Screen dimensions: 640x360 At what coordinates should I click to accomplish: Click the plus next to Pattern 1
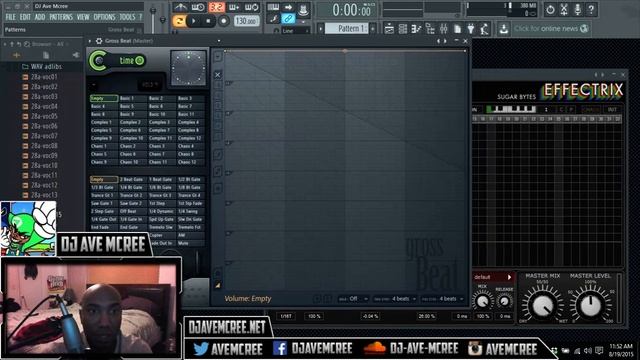pos(373,29)
